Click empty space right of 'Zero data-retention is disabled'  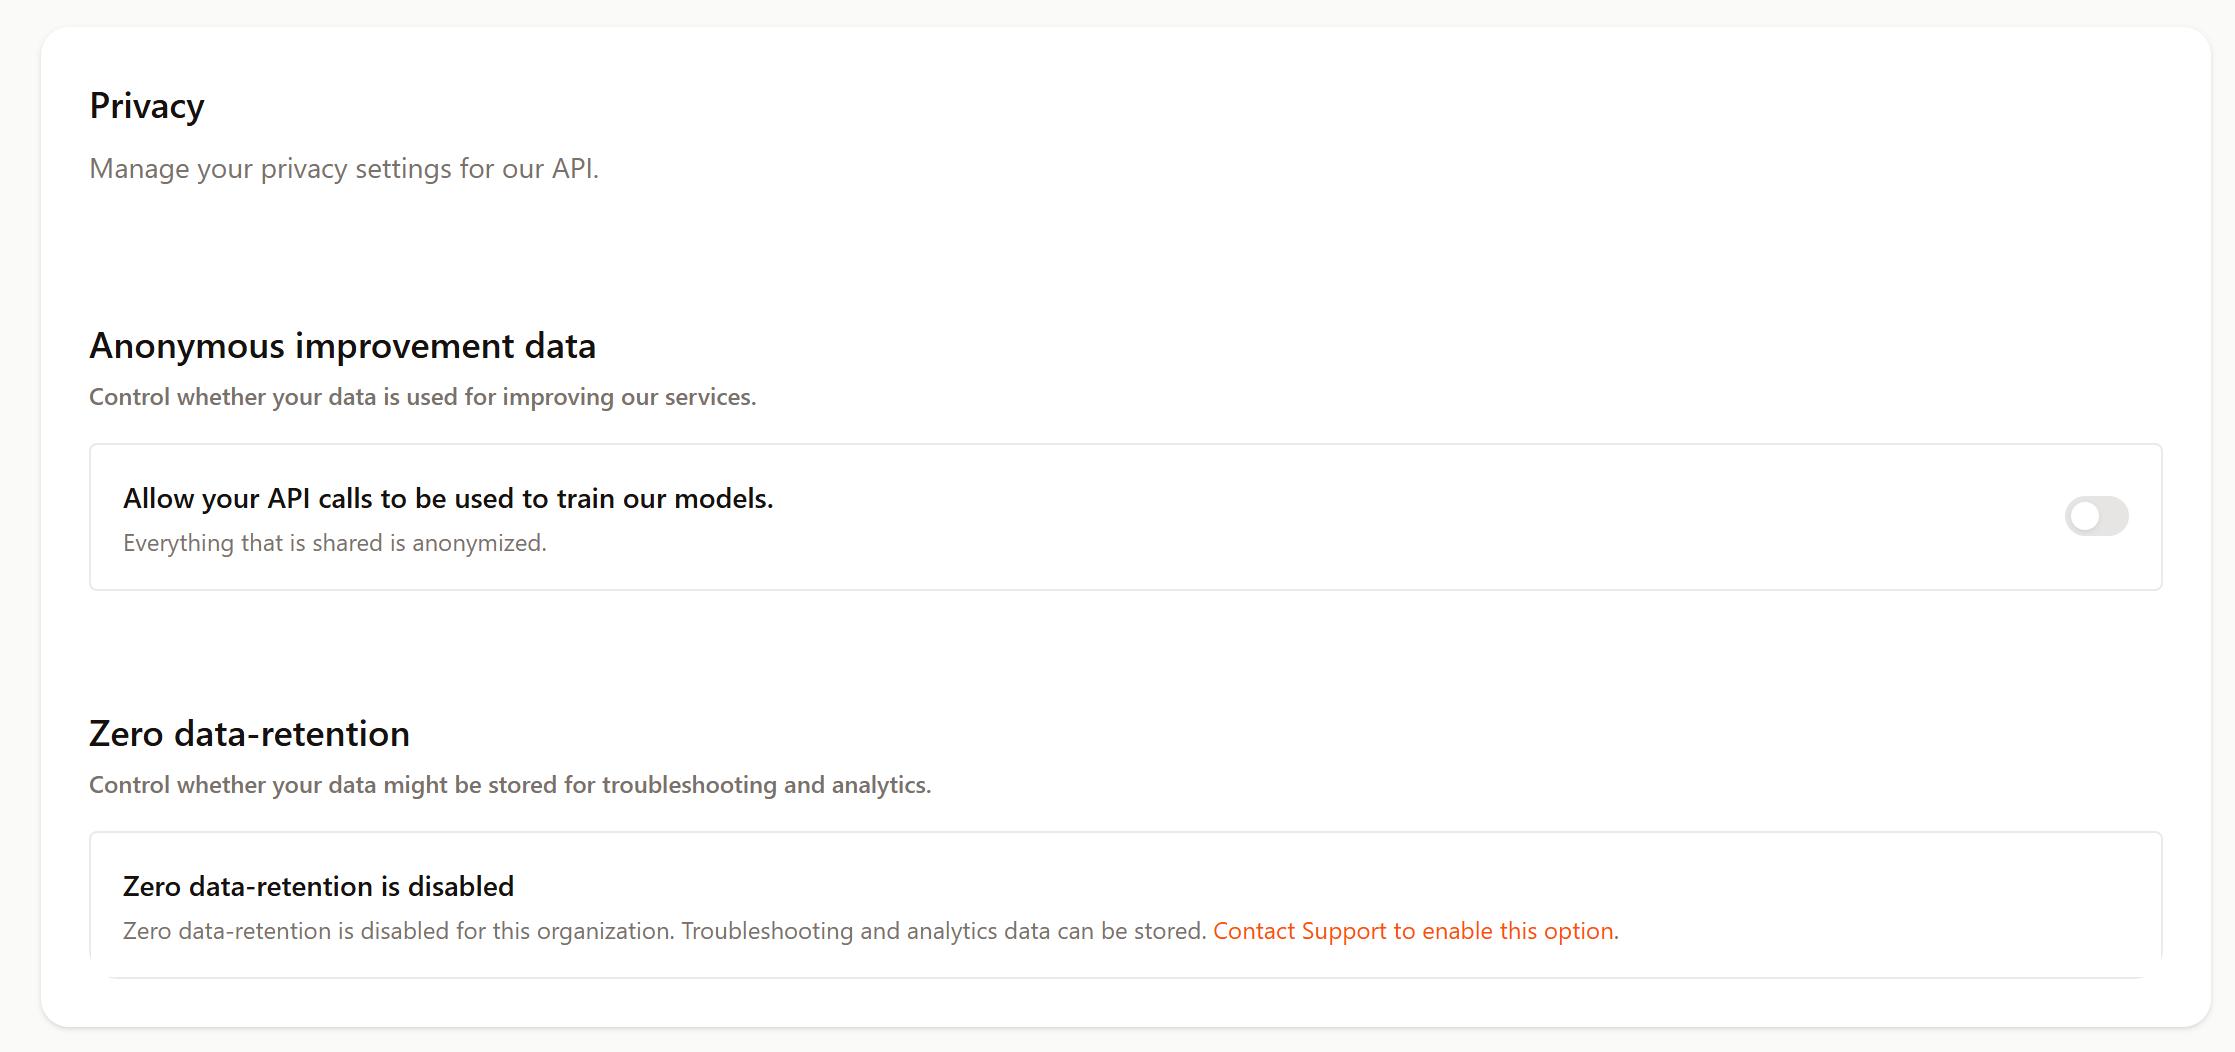tap(1200, 887)
